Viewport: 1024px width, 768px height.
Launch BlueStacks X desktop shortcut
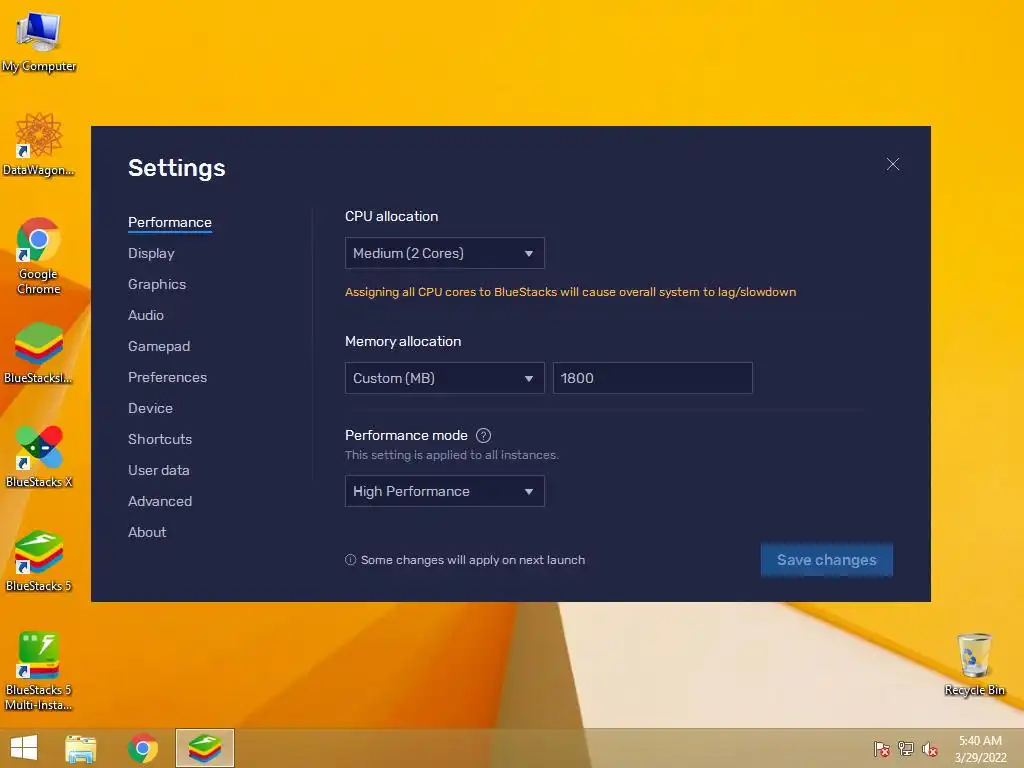click(x=39, y=456)
